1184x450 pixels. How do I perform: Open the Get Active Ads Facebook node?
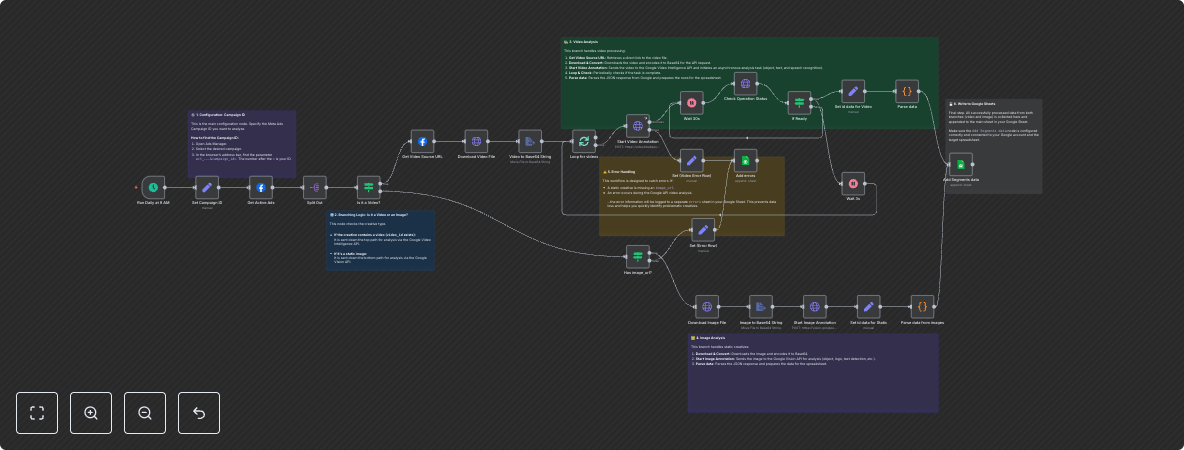point(261,187)
